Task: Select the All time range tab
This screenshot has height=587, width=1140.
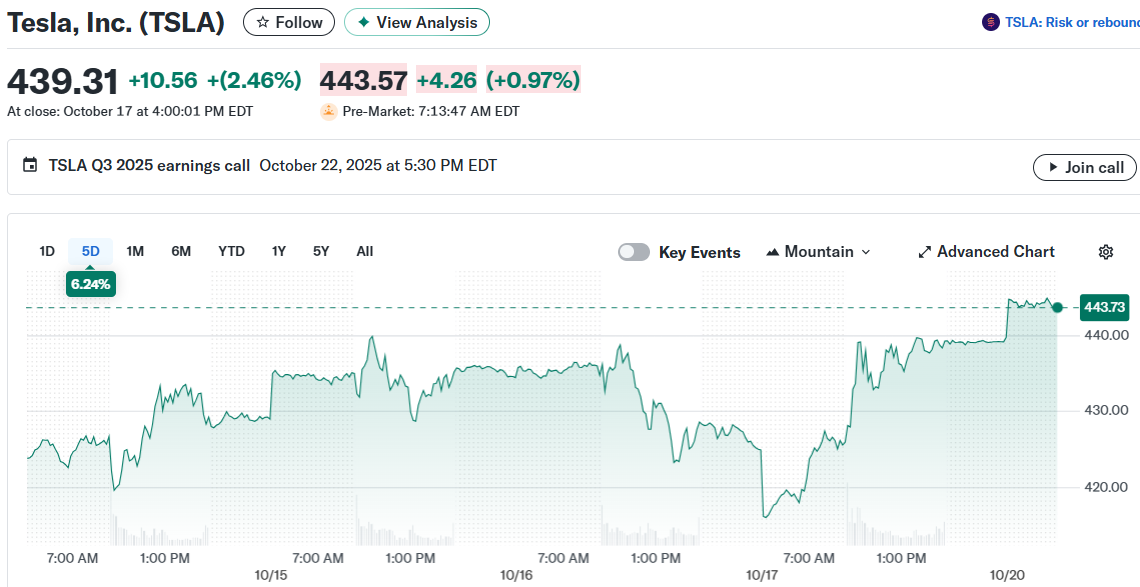Action: [x=365, y=251]
